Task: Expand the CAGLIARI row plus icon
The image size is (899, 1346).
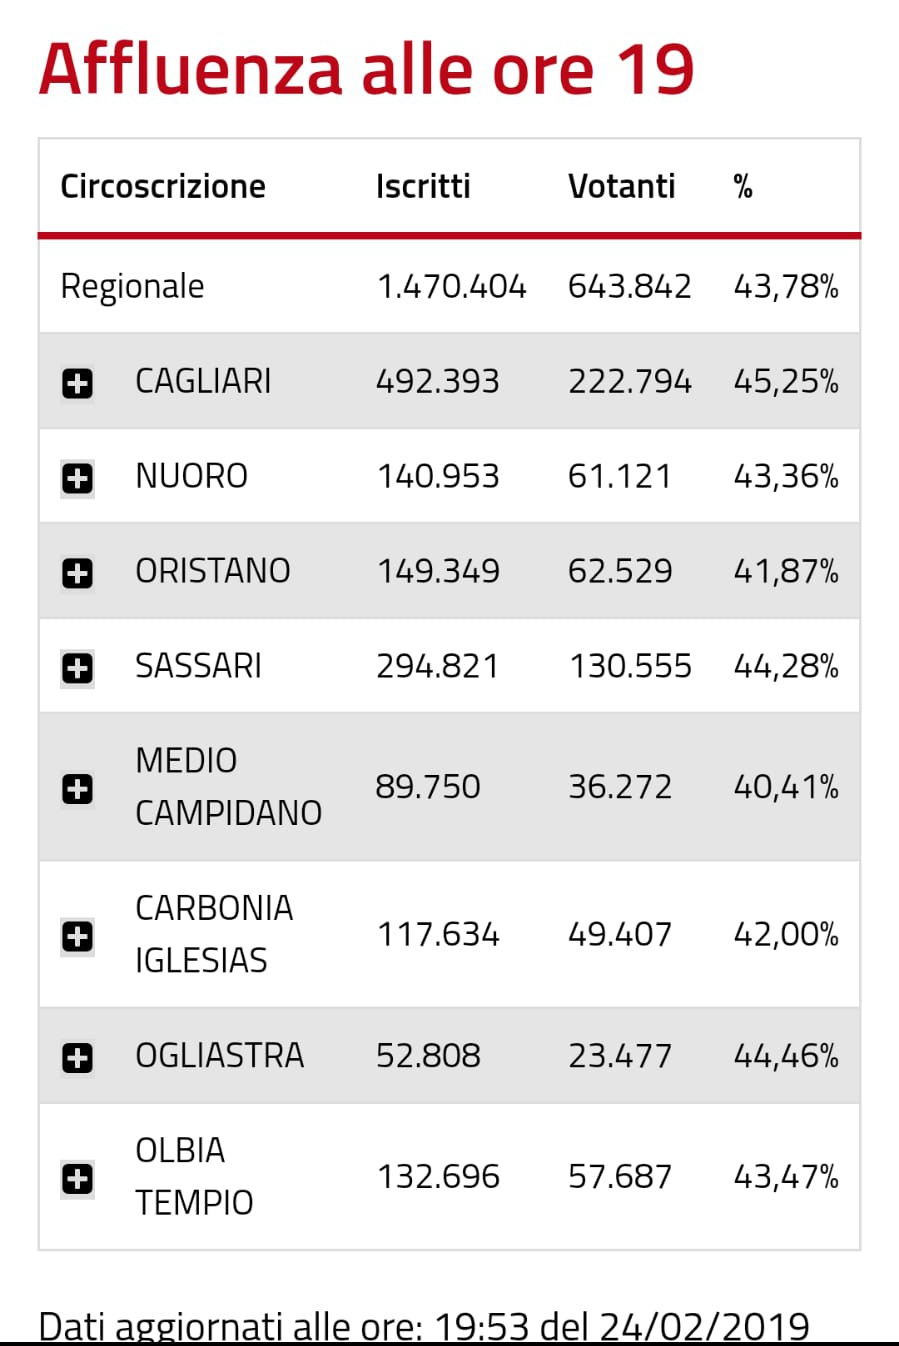Action: (x=77, y=383)
